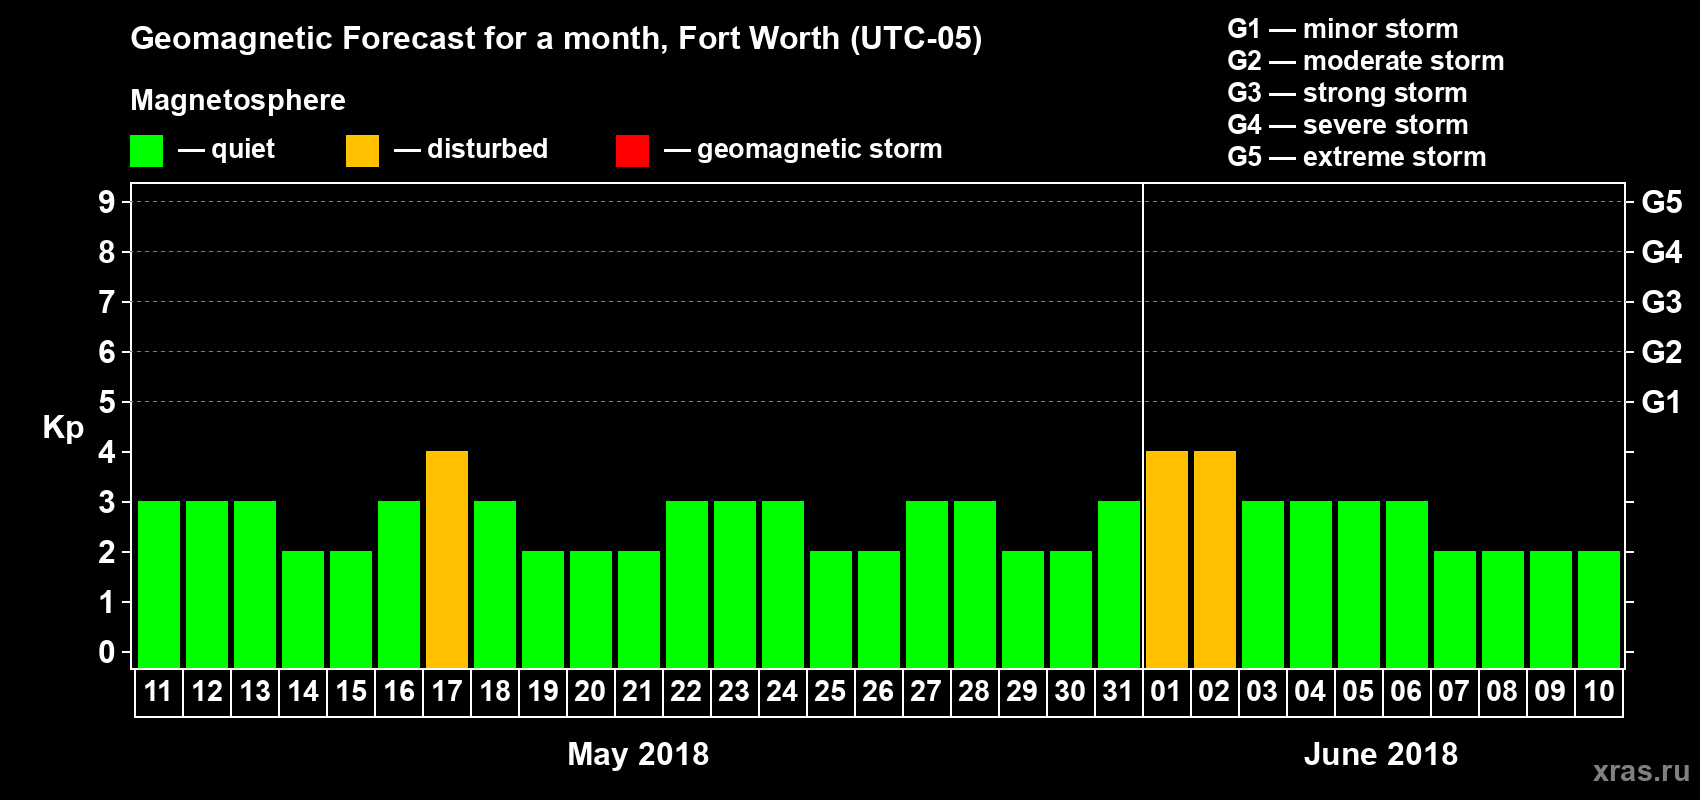
Task: Click the green bar for June 06
Action: pyautogui.click(x=1407, y=584)
